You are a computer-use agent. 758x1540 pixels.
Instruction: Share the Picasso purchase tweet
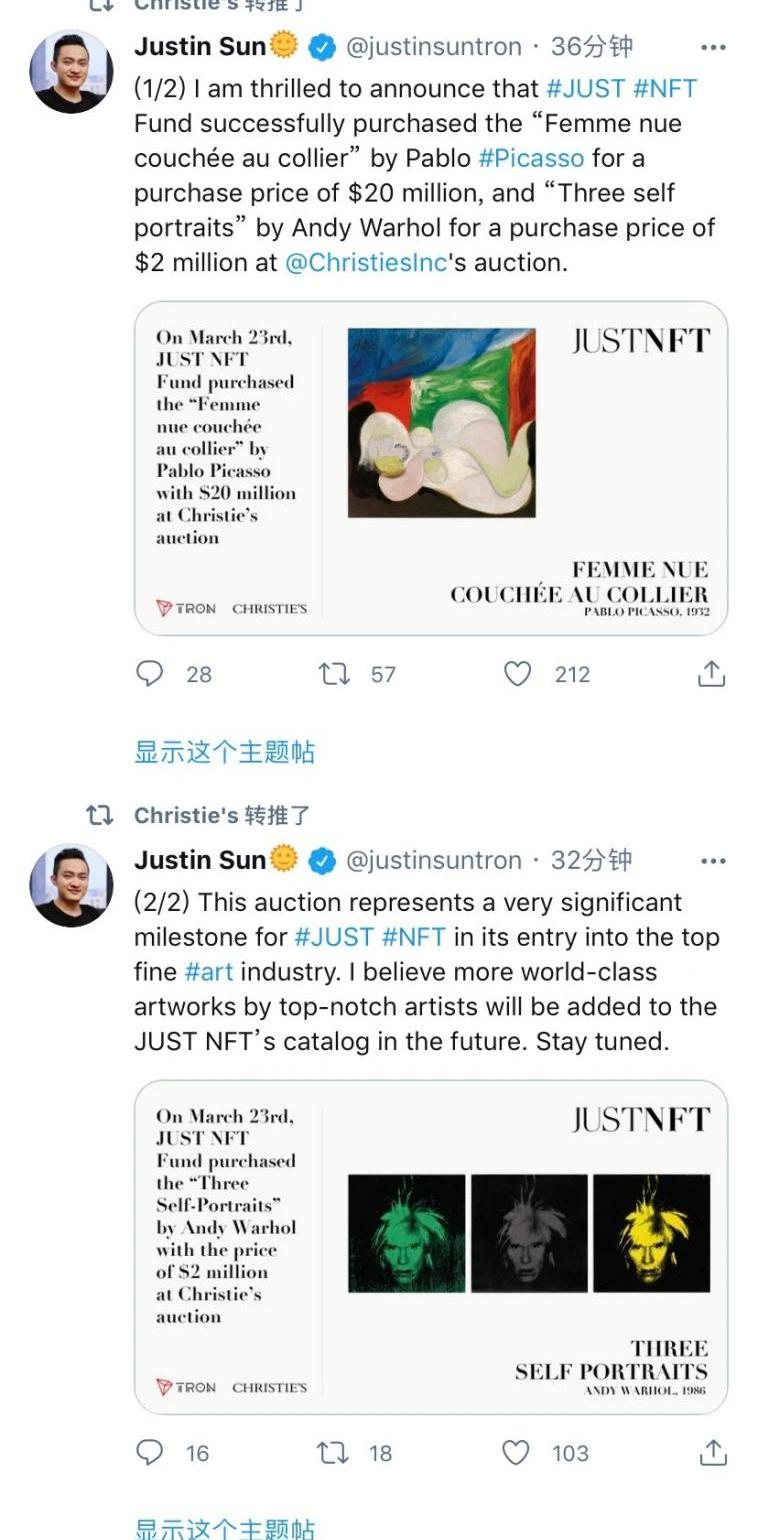click(x=711, y=674)
